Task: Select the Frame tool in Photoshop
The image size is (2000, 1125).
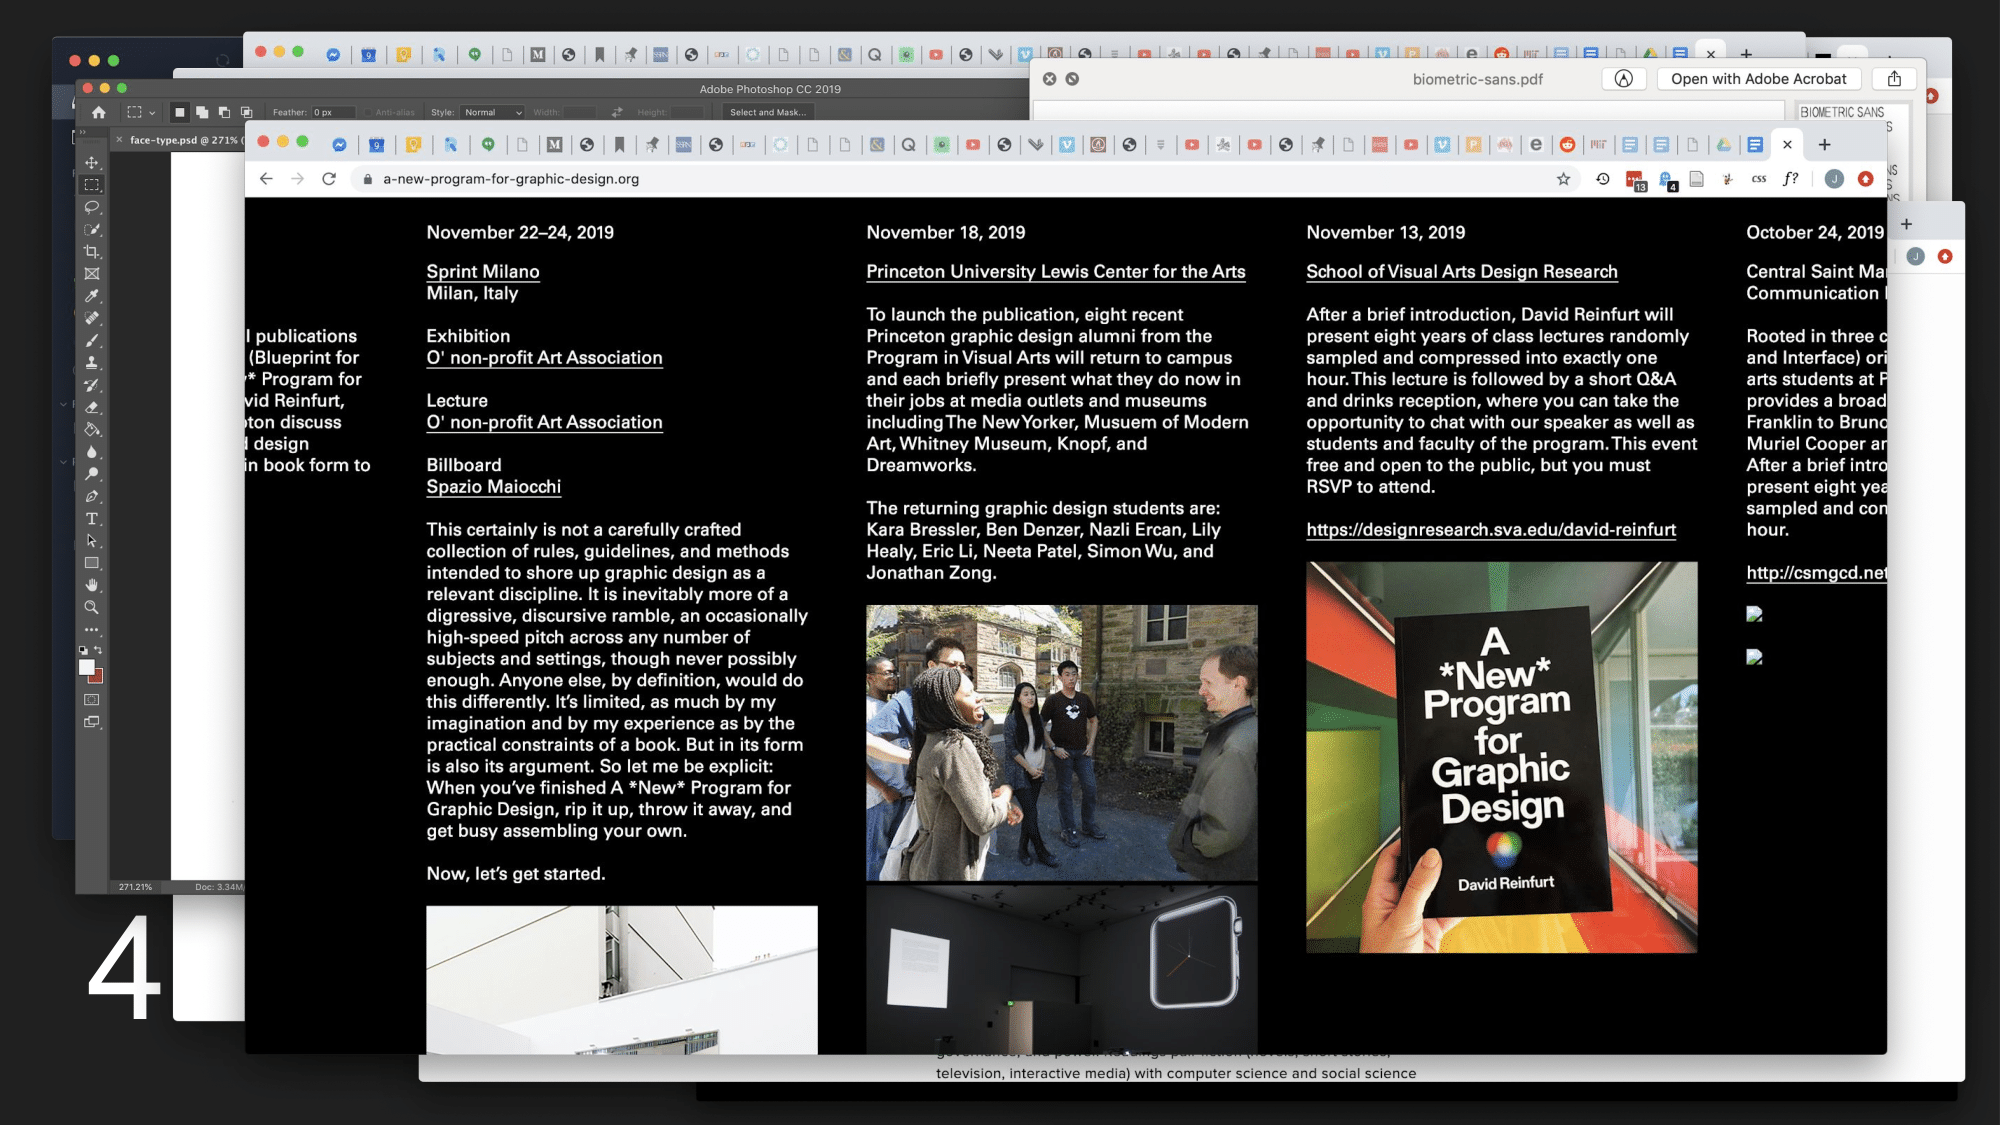Action: [x=92, y=274]
